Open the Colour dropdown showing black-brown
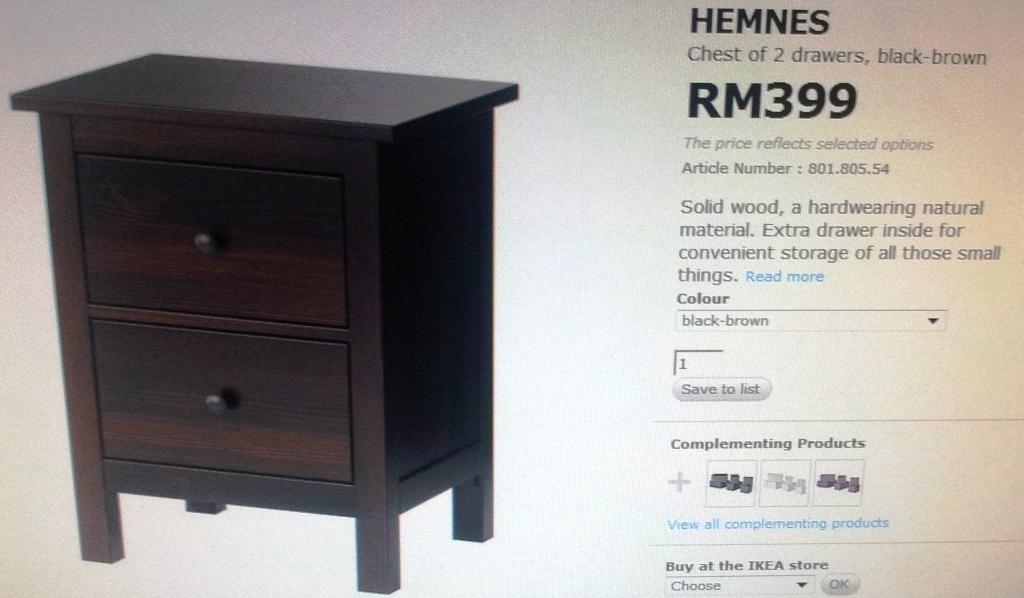The width and height of the screenshot is (1024, 598). click(x=810, y=321)
